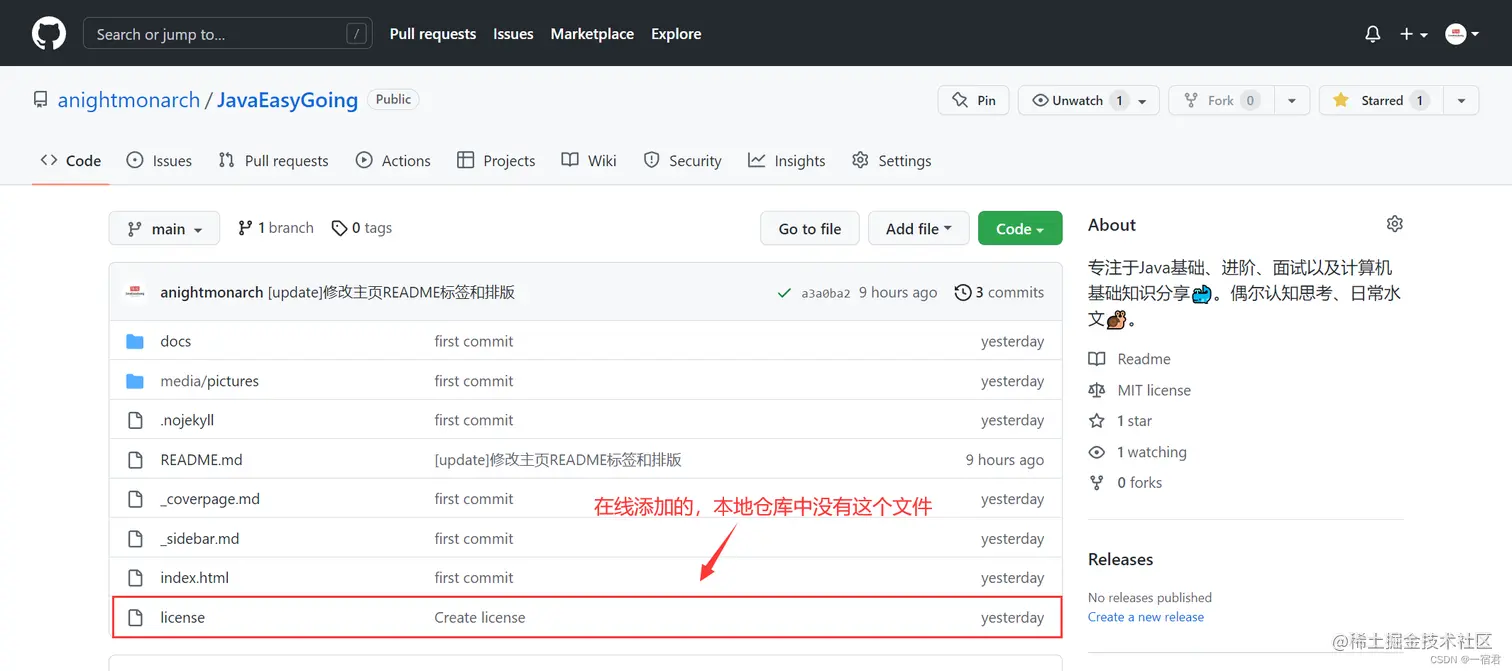Click the .nojekyll file icon
Viewport: 1512px width, 671px height.
(135, 420)
